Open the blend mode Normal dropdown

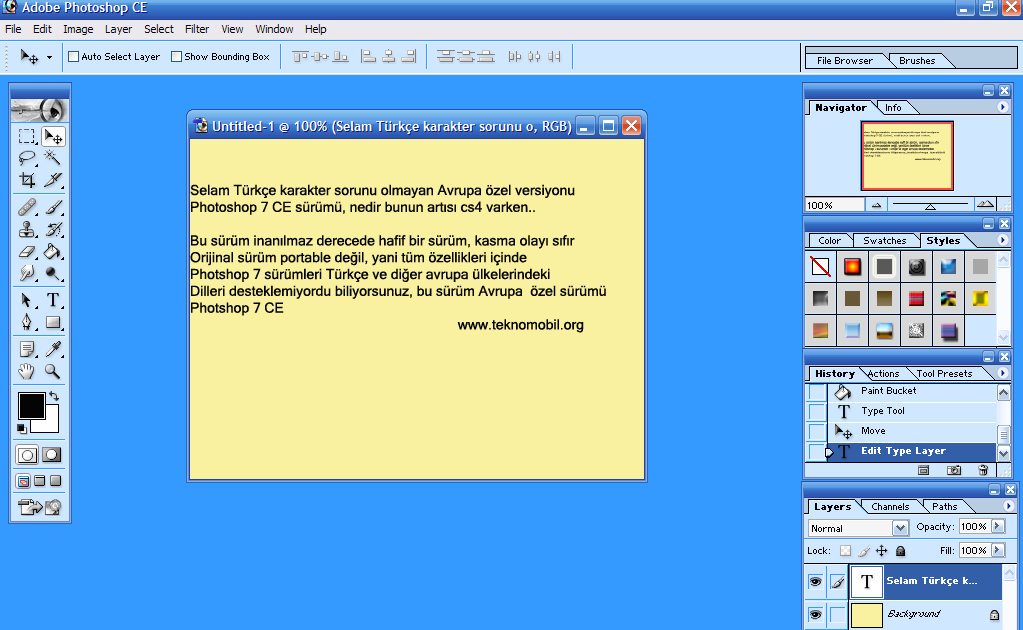[x=900, y=528]
